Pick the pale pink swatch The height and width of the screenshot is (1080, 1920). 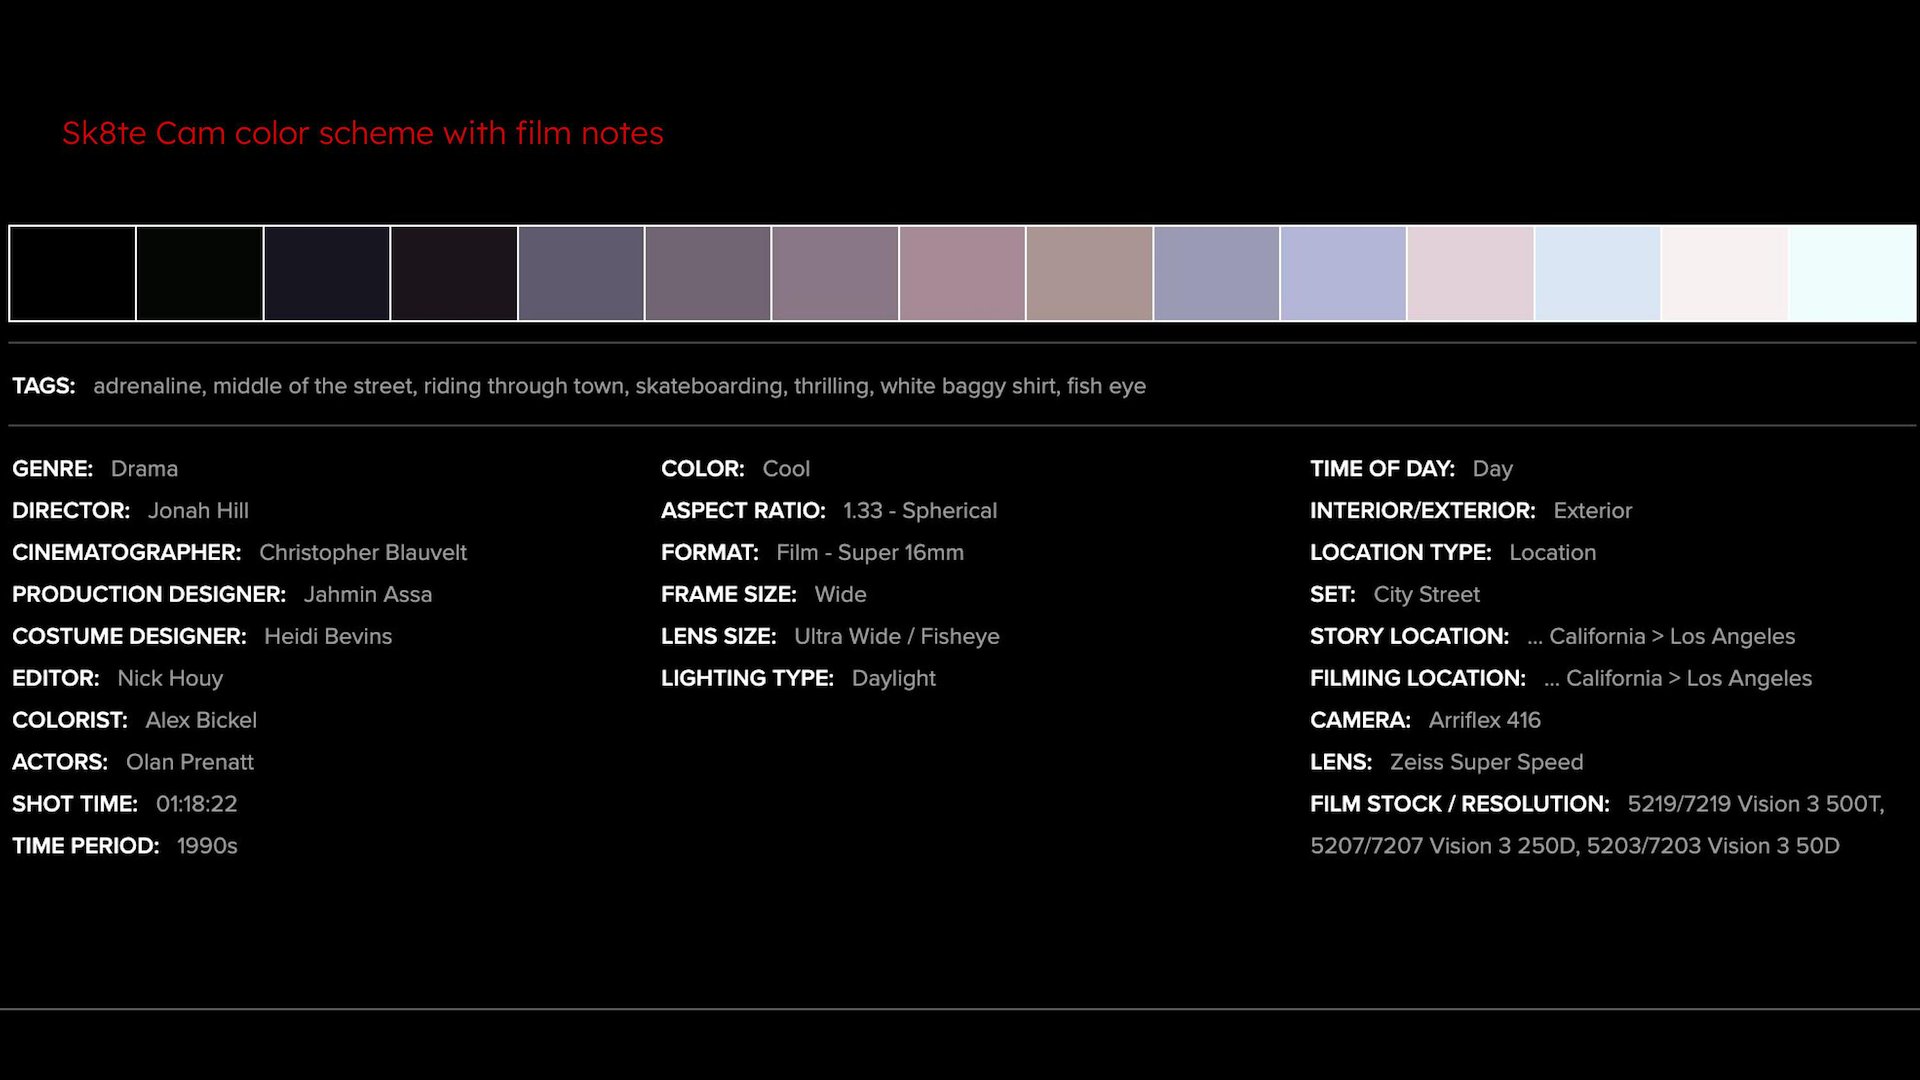coord(1470,273)
